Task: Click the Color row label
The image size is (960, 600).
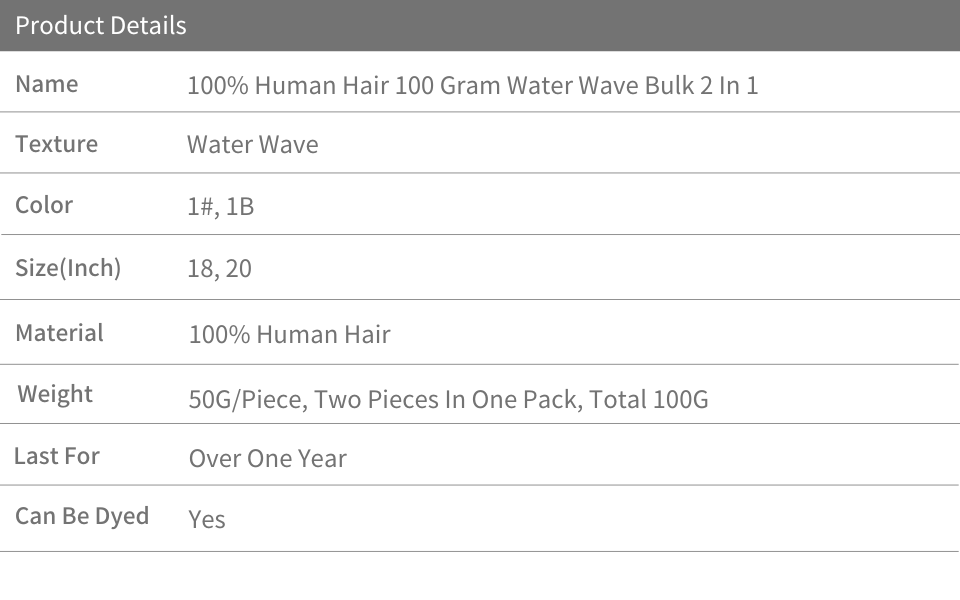Action: point(44,205)
